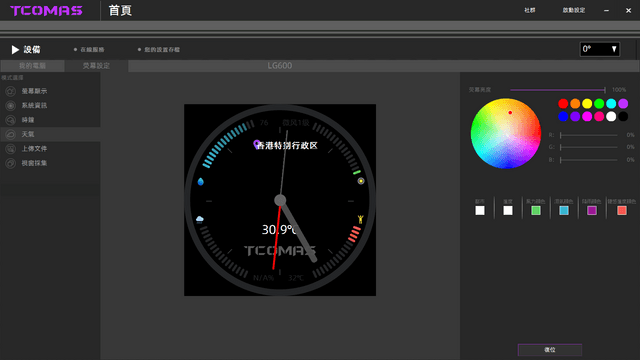Select the white preset color circle

tap(611, 116)
